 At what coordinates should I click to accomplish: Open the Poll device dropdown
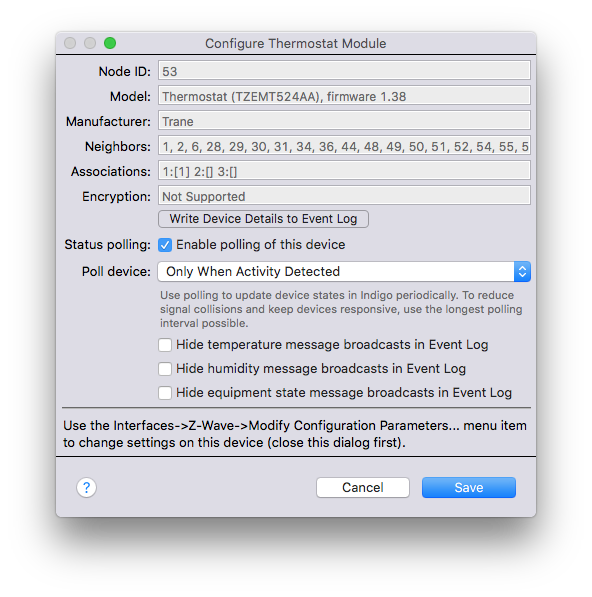click(x=344, y=271)
